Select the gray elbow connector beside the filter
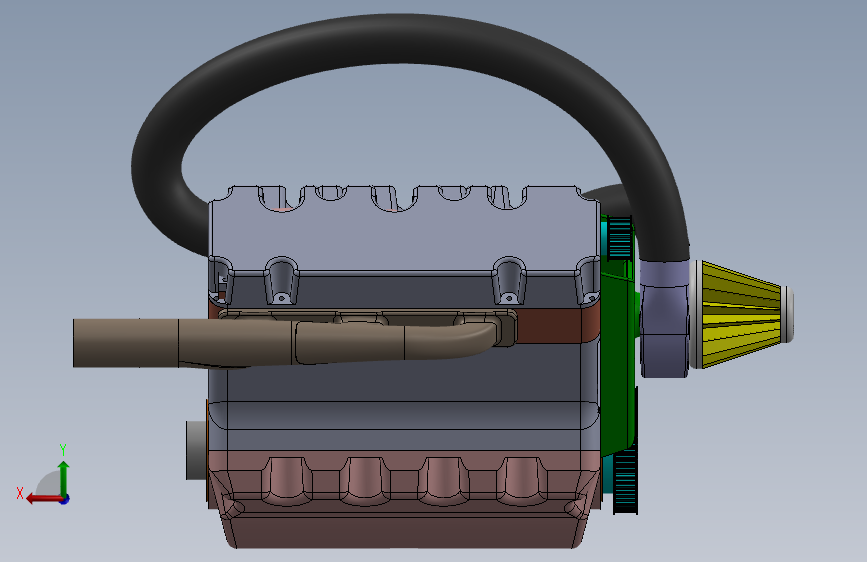The width and height of the screenshot is (867, 562). coord(665,320)
